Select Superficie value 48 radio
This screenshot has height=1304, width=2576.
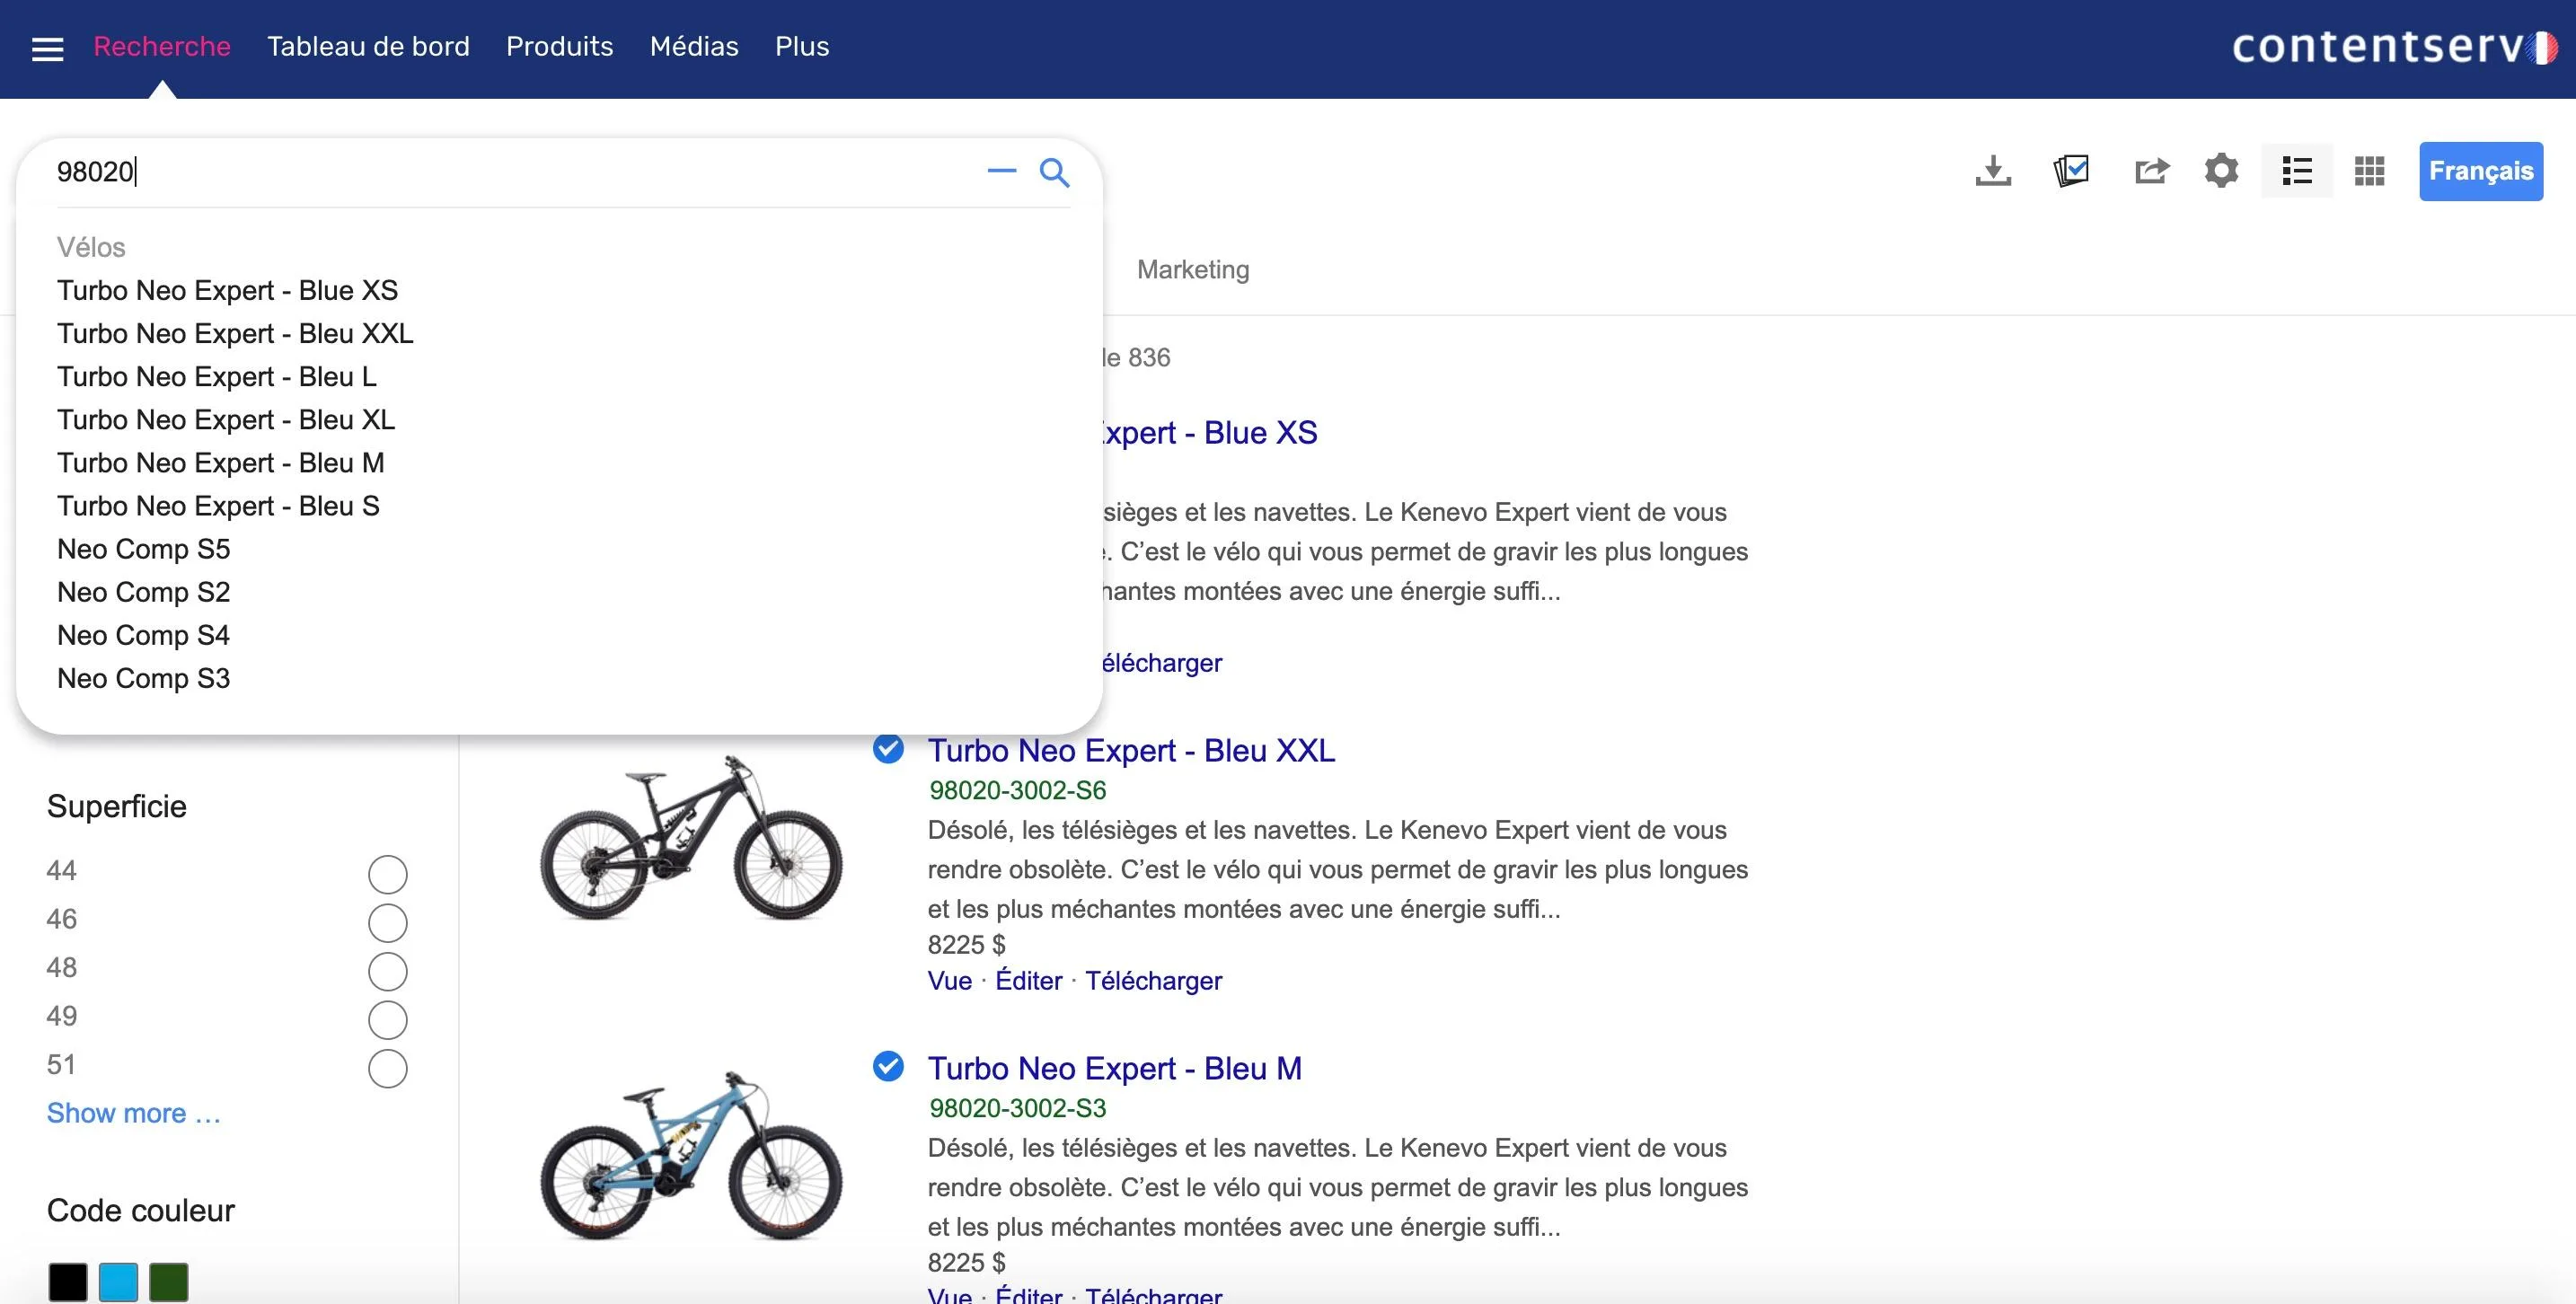387,971
